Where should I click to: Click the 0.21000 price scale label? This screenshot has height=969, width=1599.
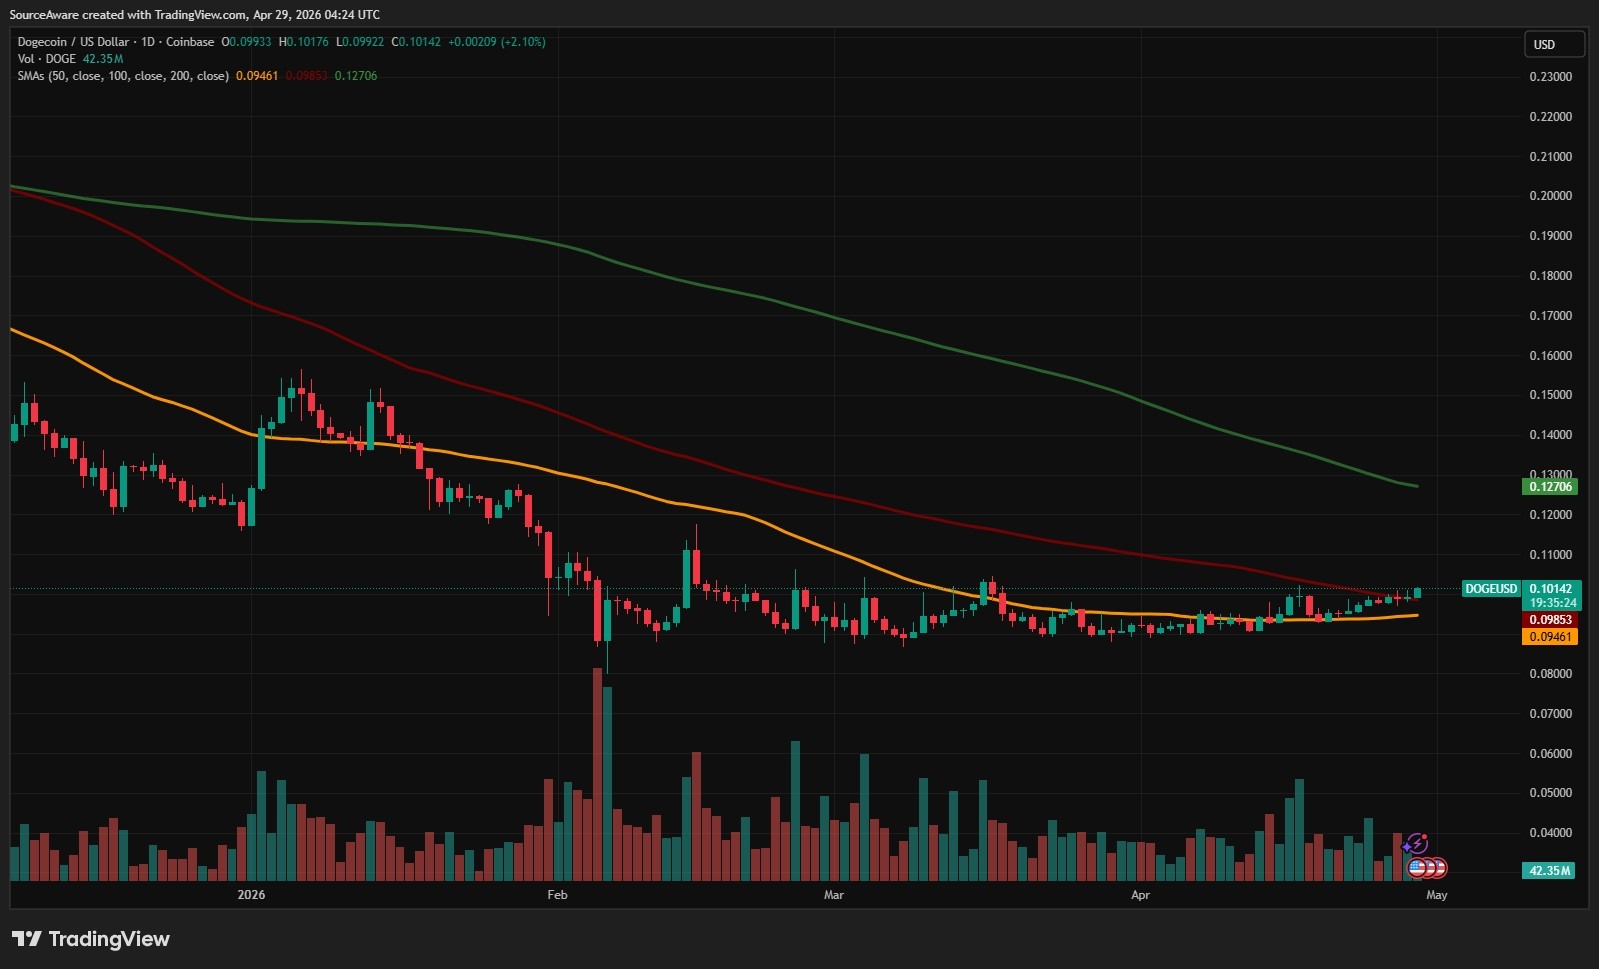click(1551, 157)
